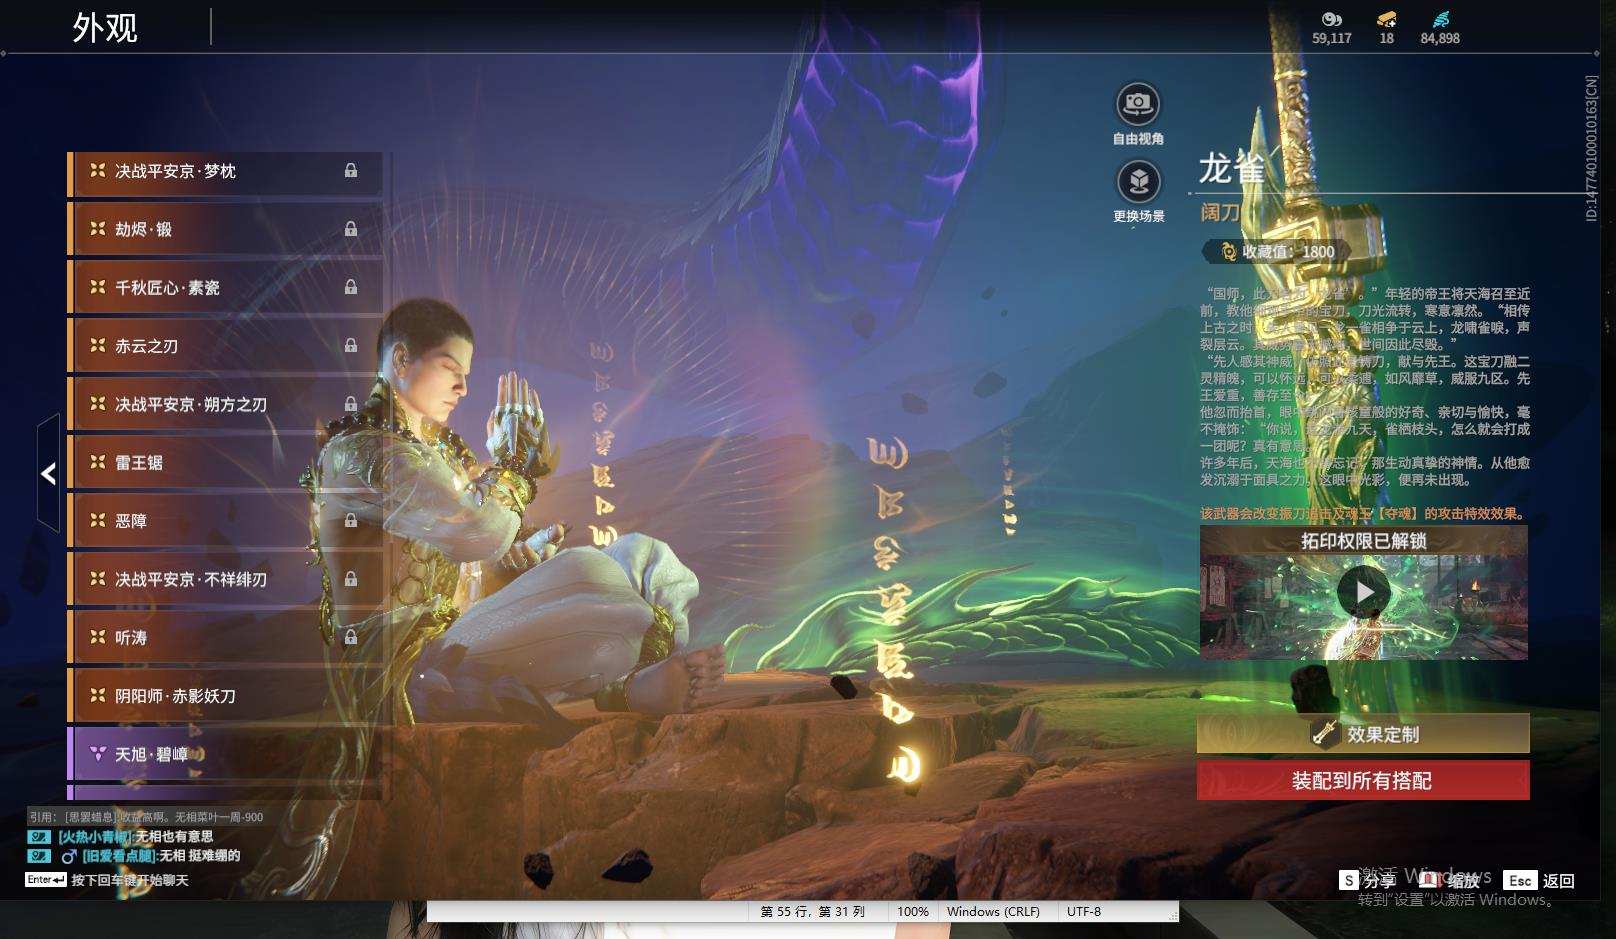Click the mouse icon beside 缩放
The image size is (1616, 939).
pos(1430,880)
